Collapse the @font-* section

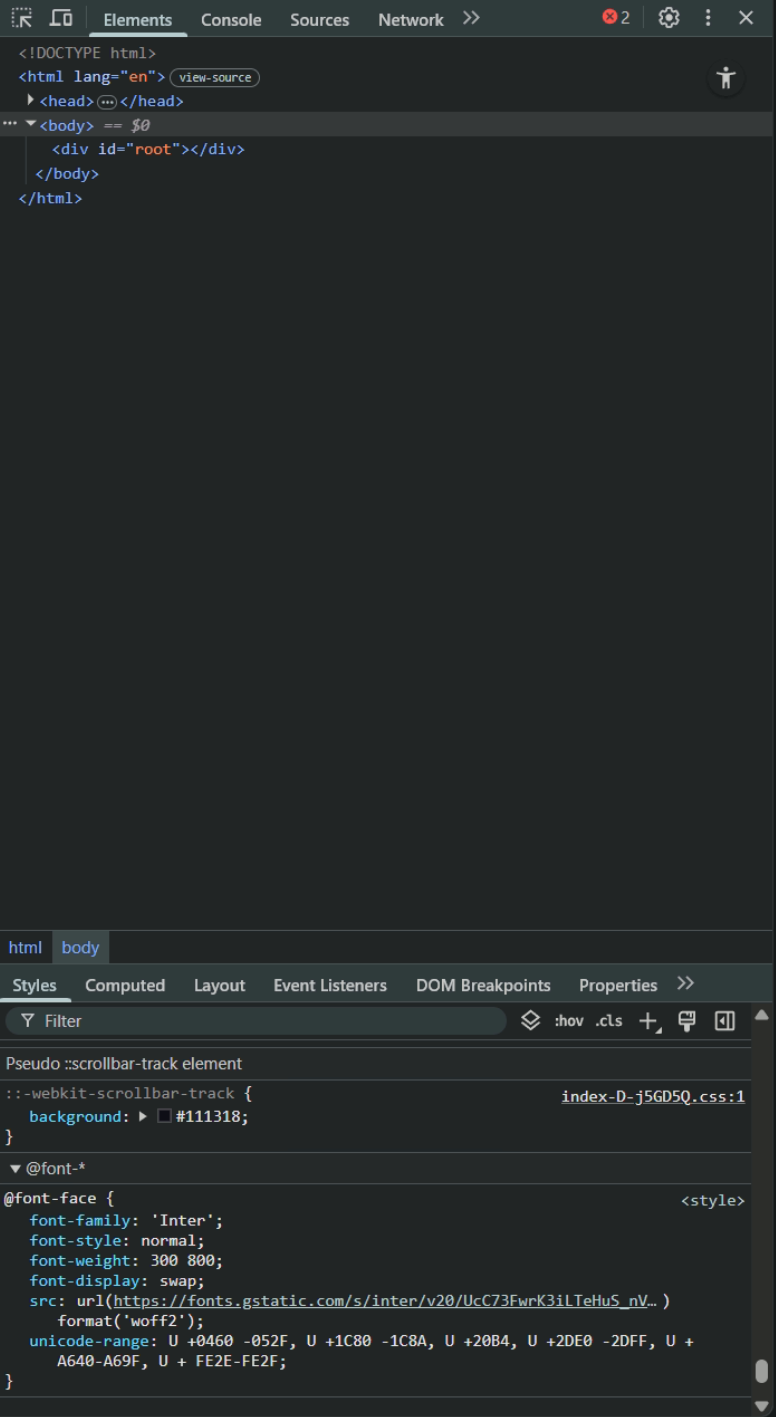[x=15, y=1169]
